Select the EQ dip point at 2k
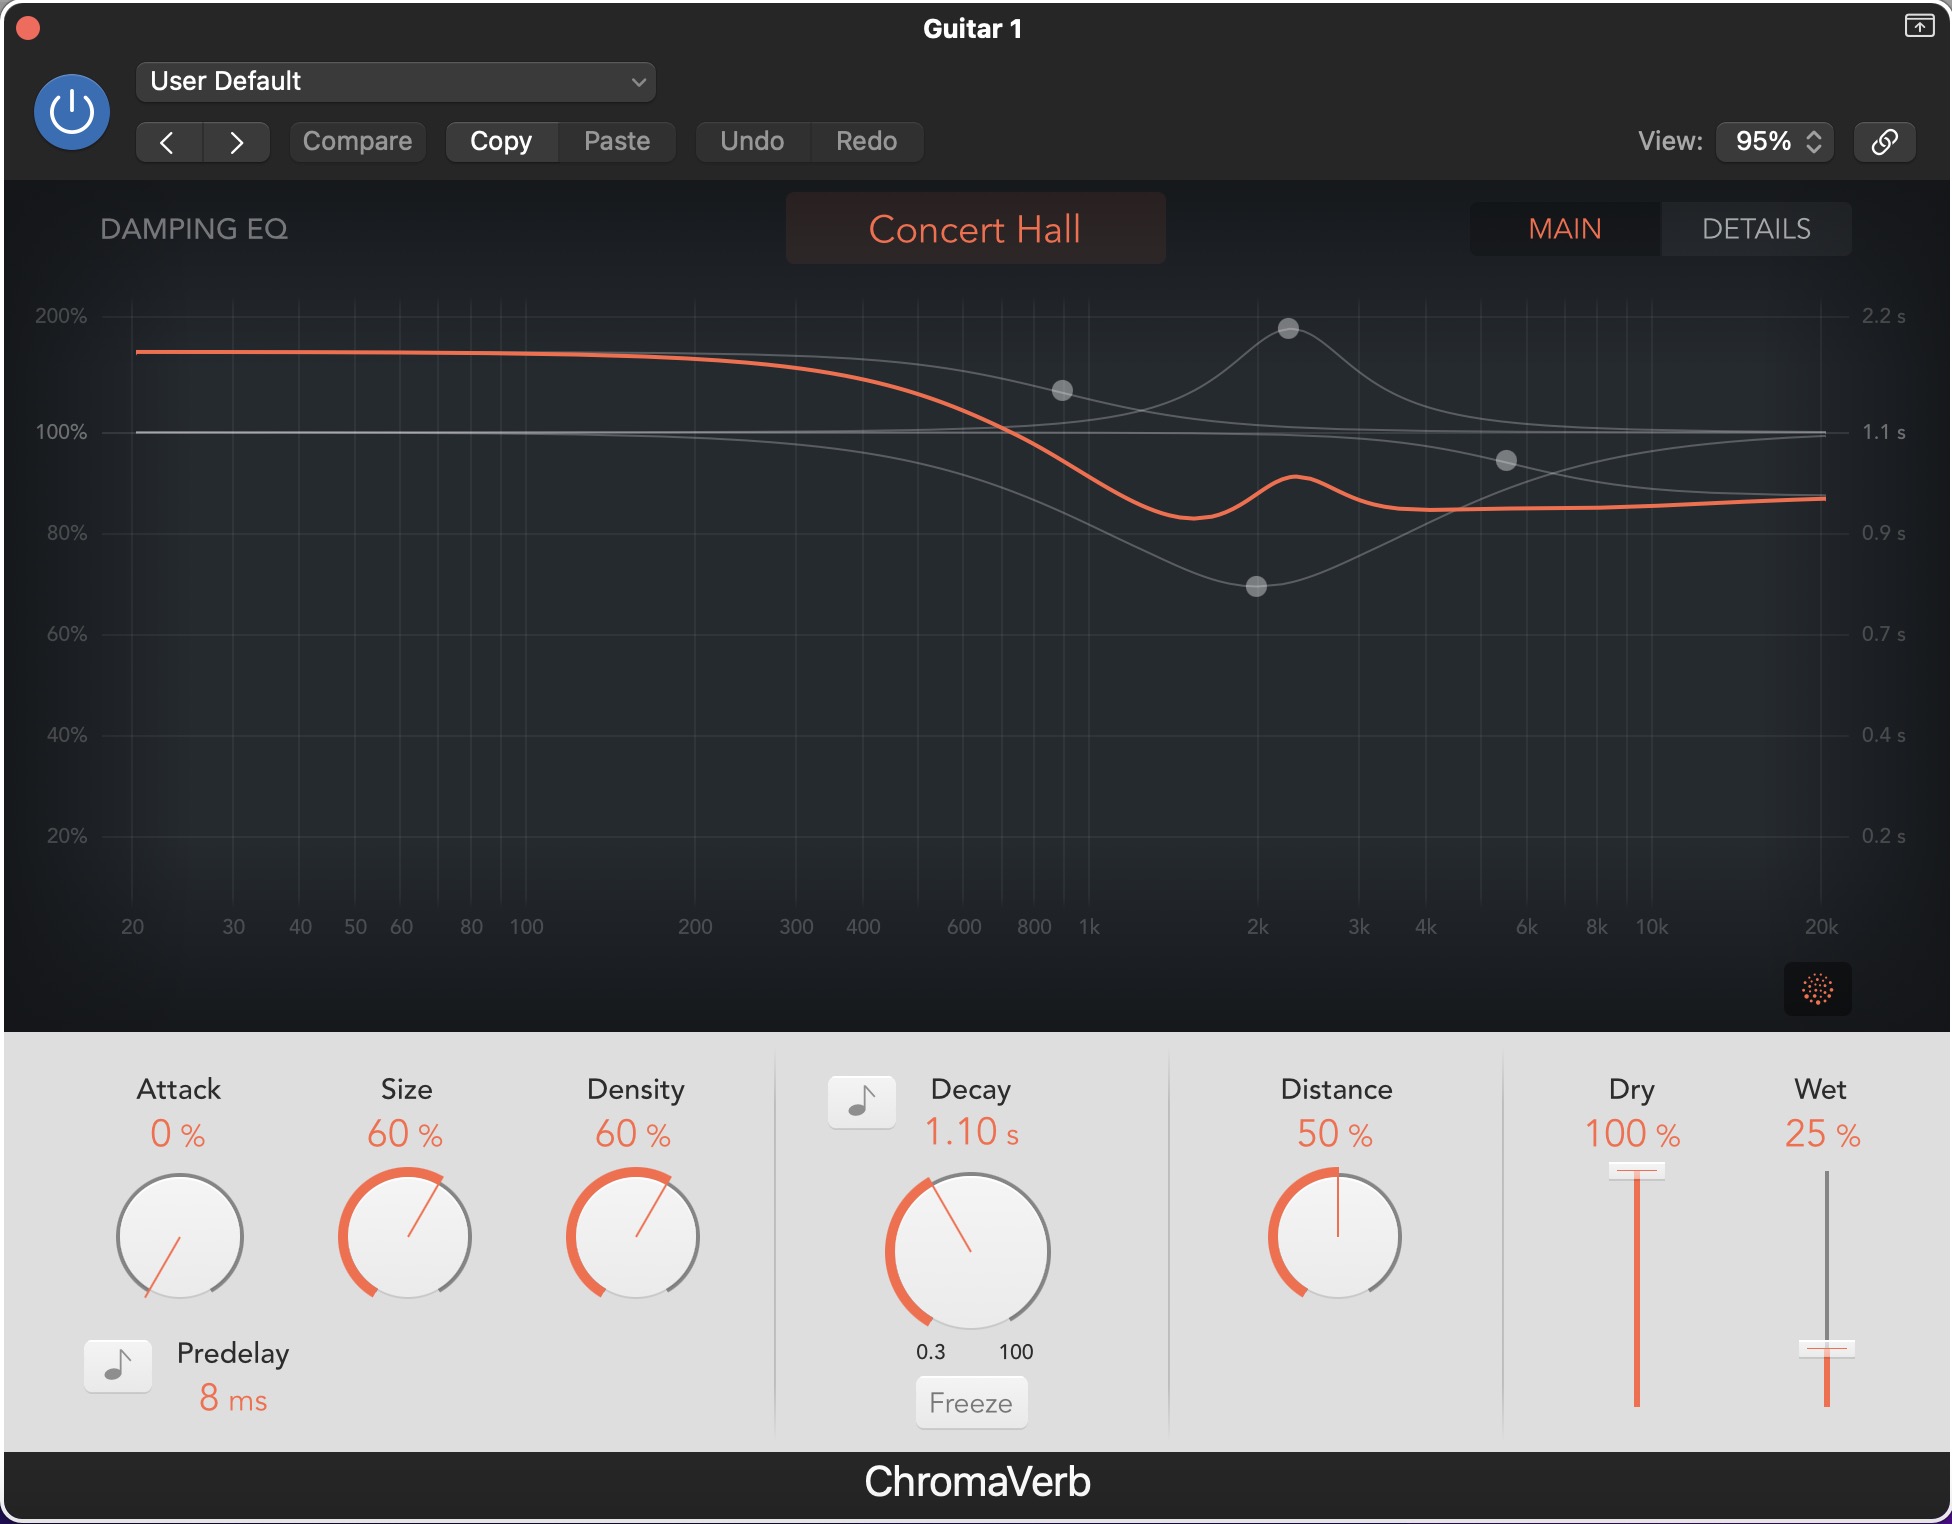 tap(1256, 586)
